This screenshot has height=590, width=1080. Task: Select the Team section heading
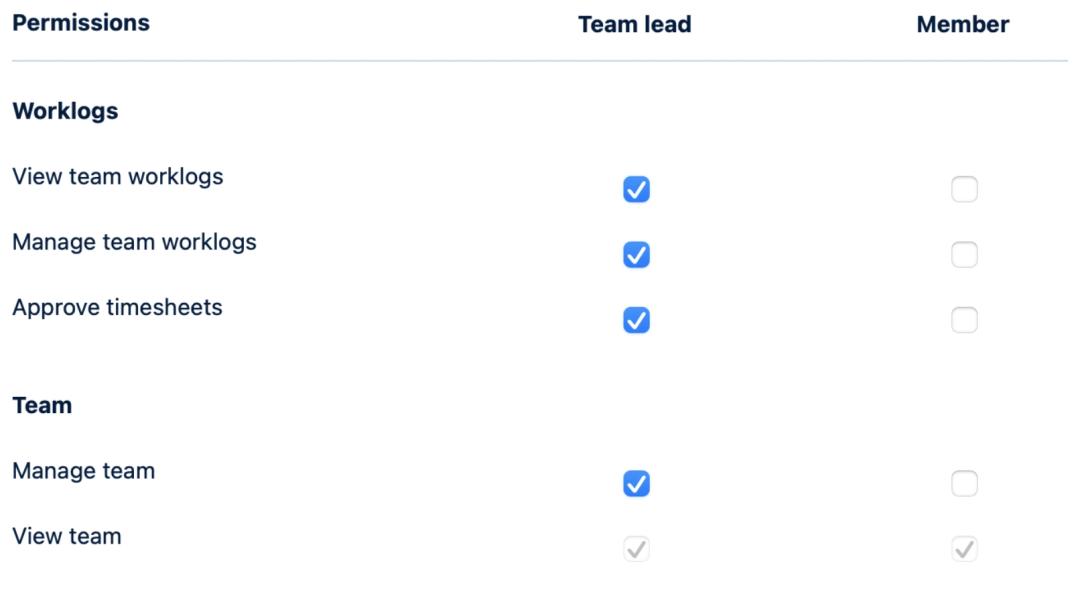pyautogui.click(x=42, y=405)
